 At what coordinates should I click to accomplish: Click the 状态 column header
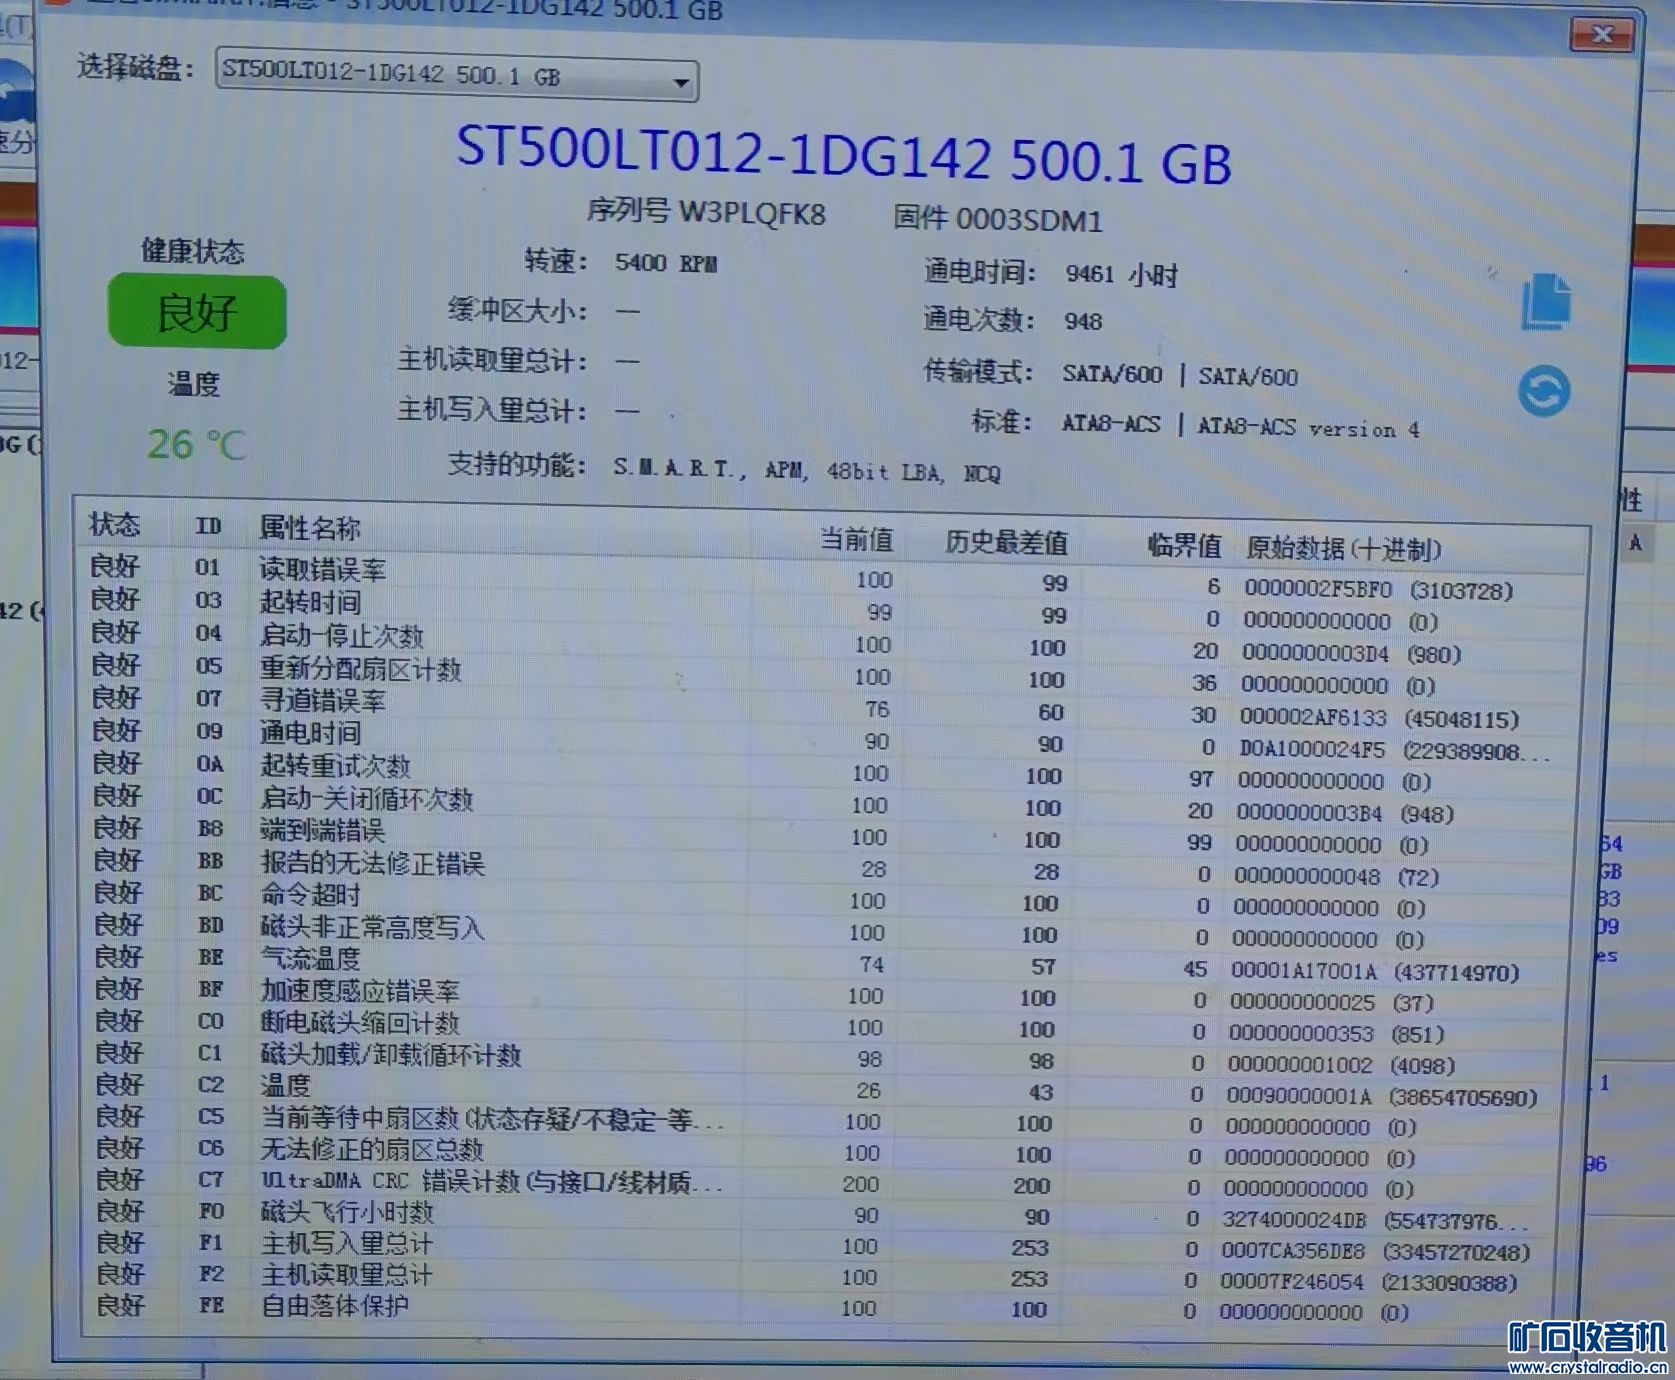click(115, 524)
